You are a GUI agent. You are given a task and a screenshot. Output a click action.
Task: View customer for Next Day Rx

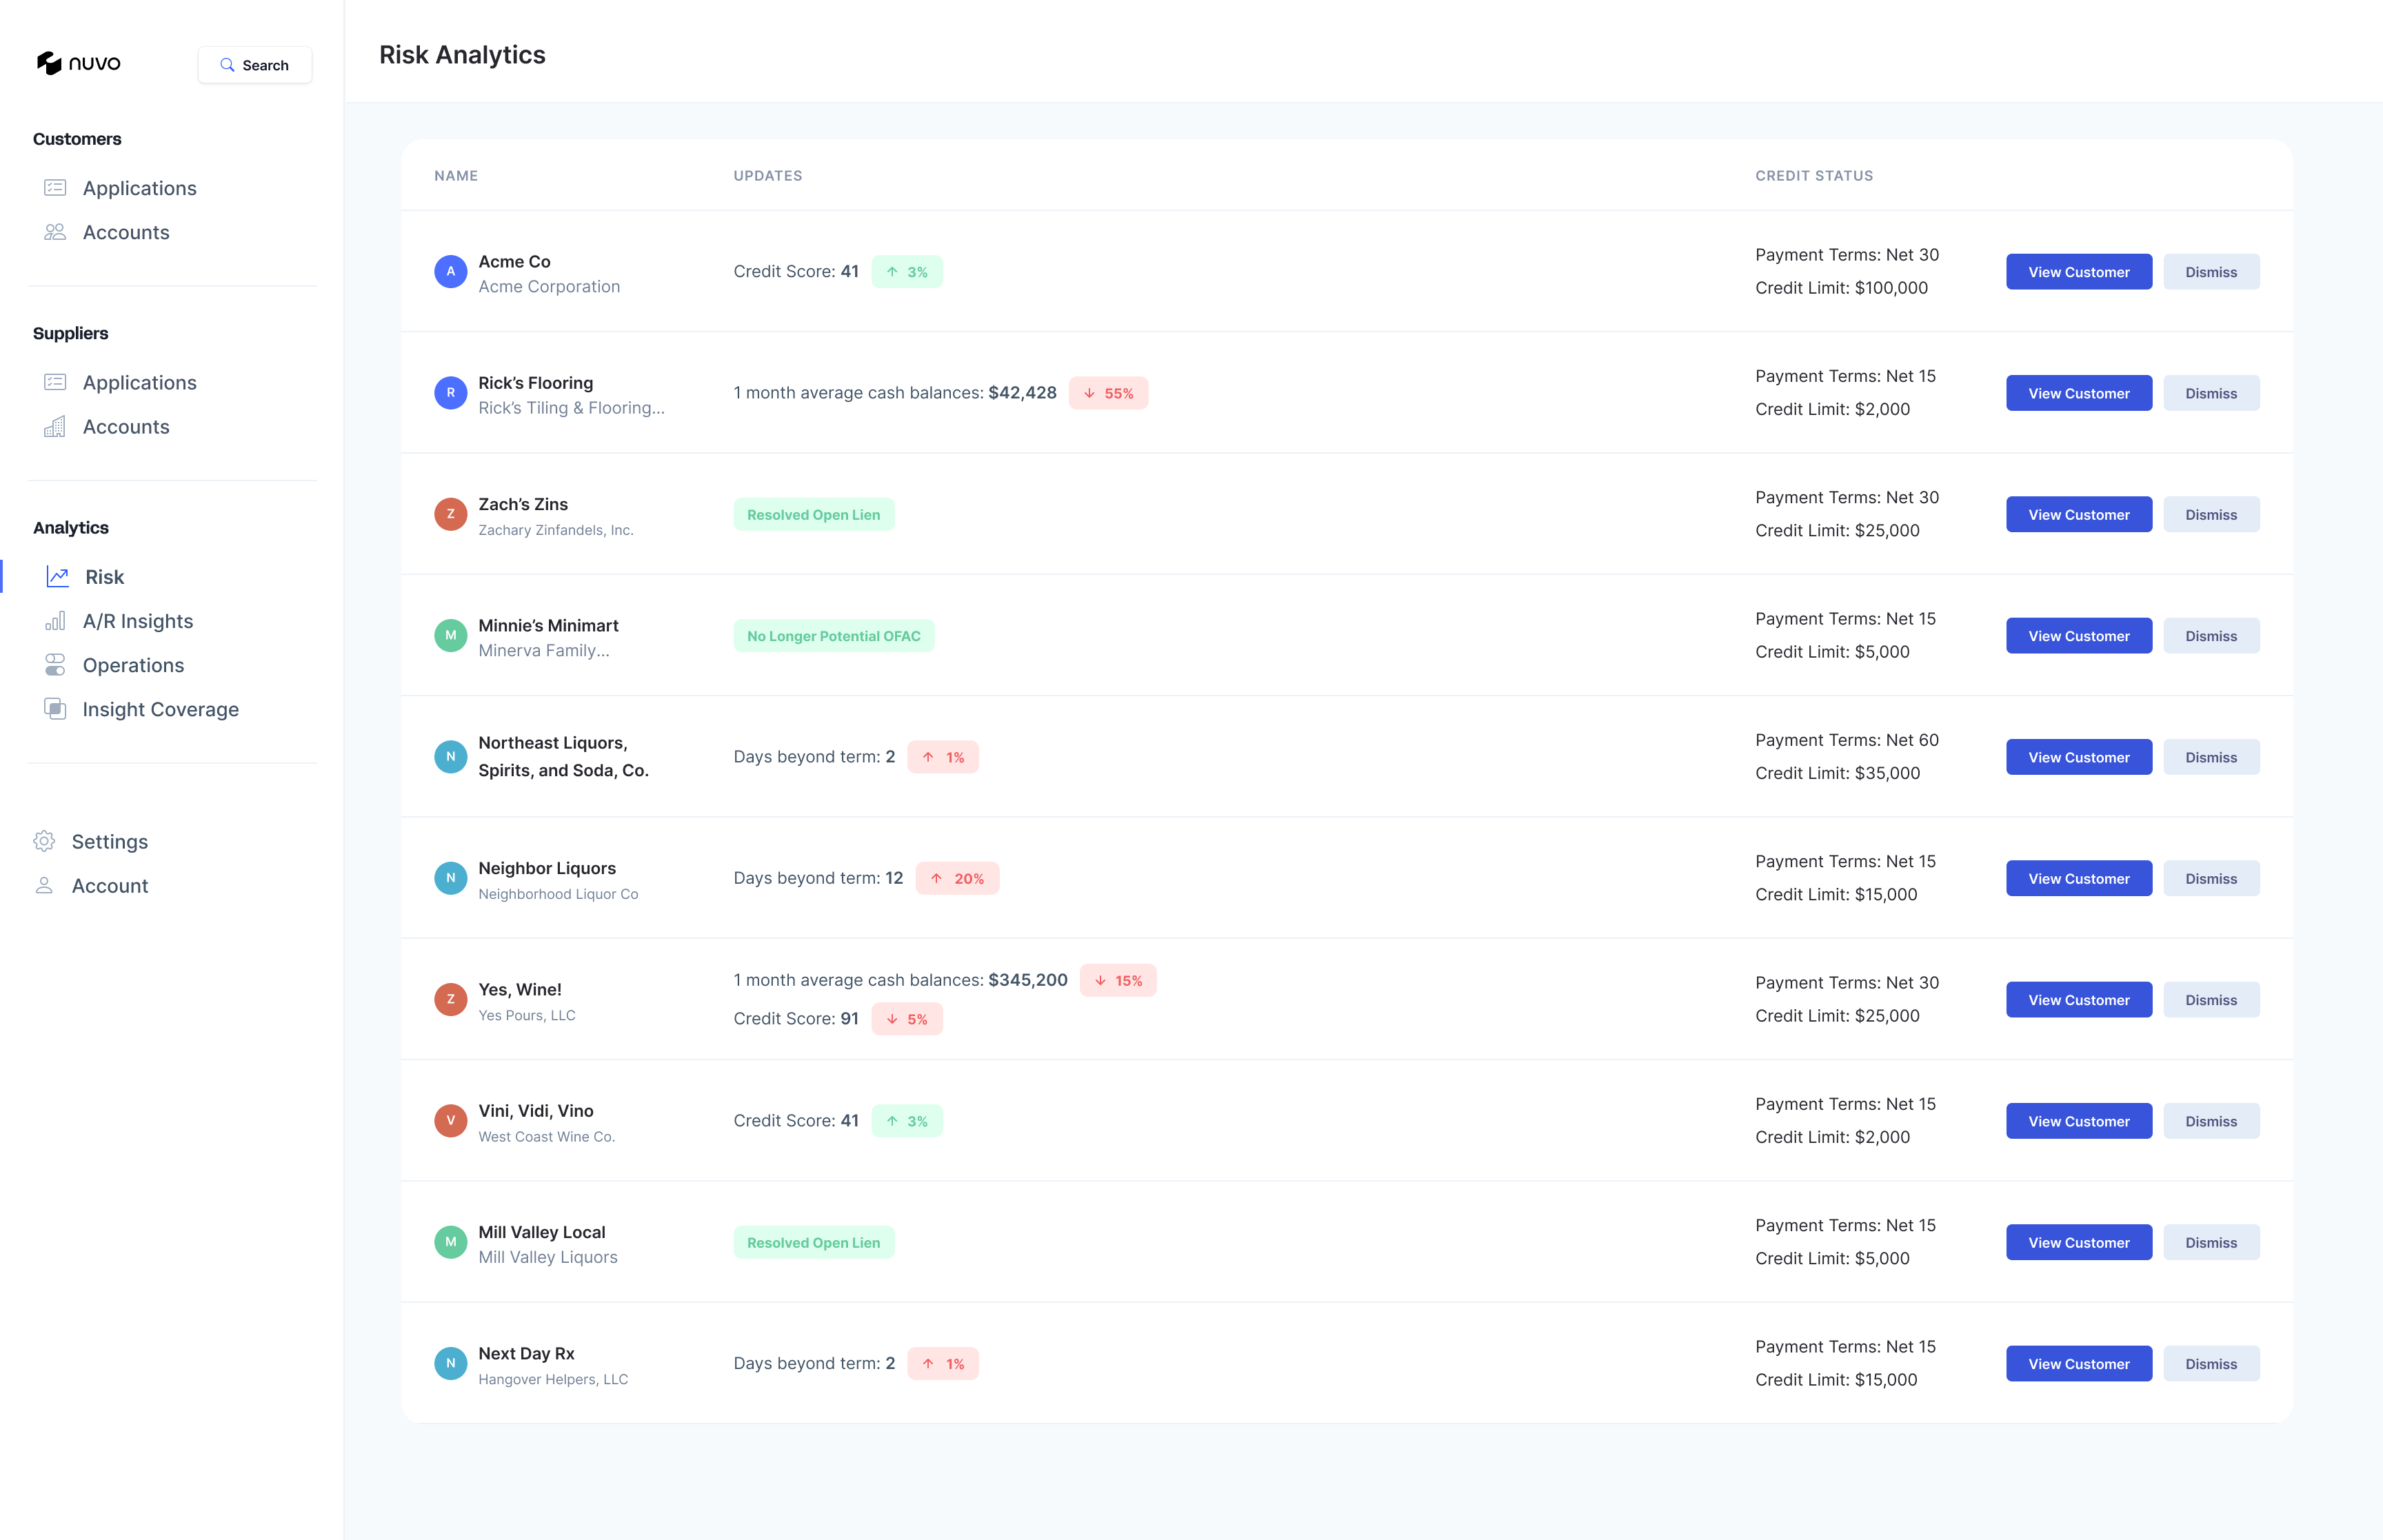(x=2078, y=1364)
